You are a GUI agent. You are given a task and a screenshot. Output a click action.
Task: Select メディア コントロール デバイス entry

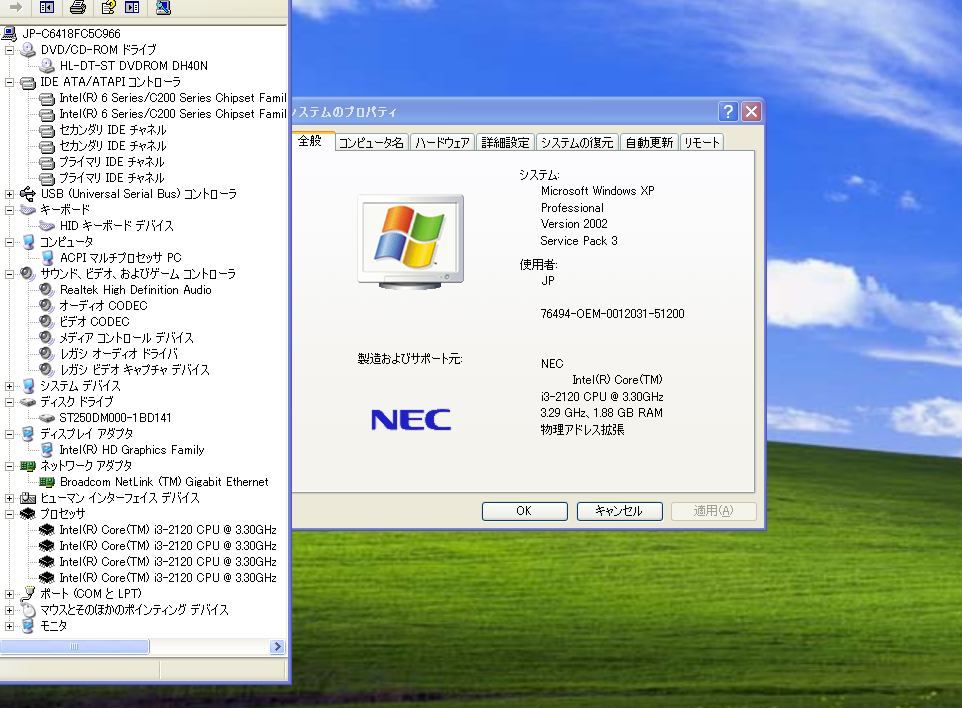pyautogui.click(x=126, y=337)
